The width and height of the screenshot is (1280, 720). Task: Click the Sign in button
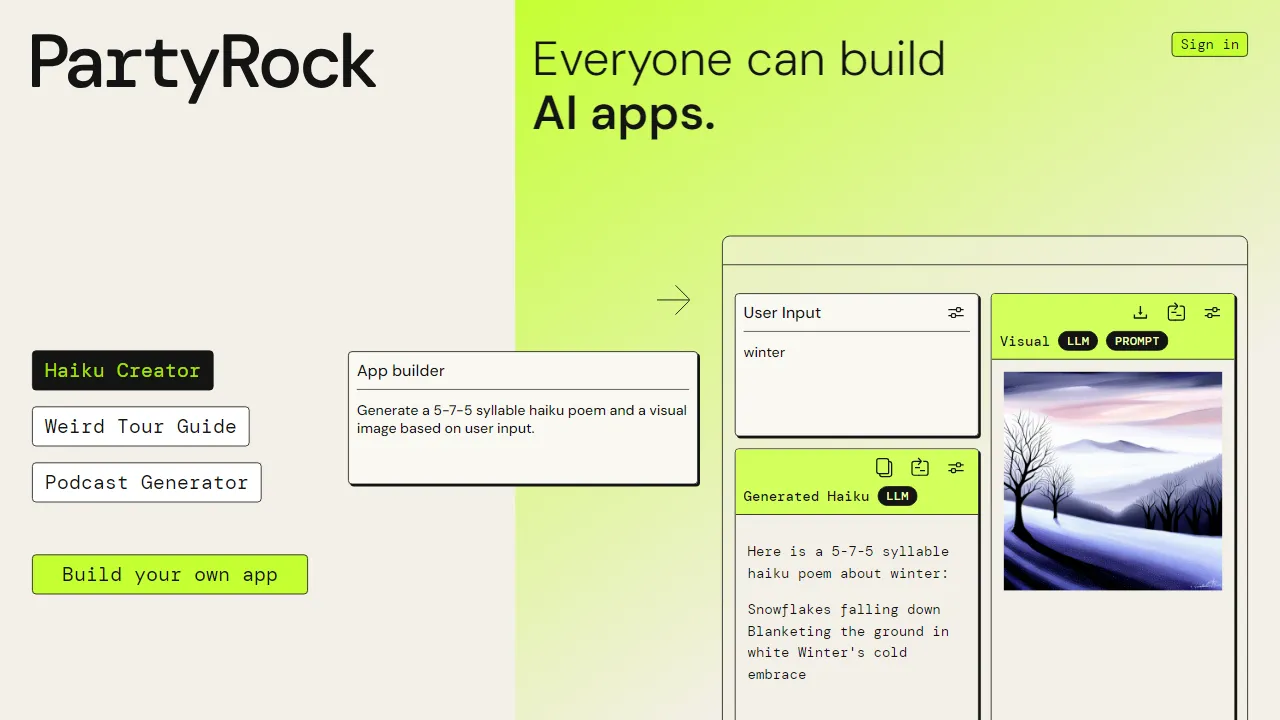(1209, 44)
